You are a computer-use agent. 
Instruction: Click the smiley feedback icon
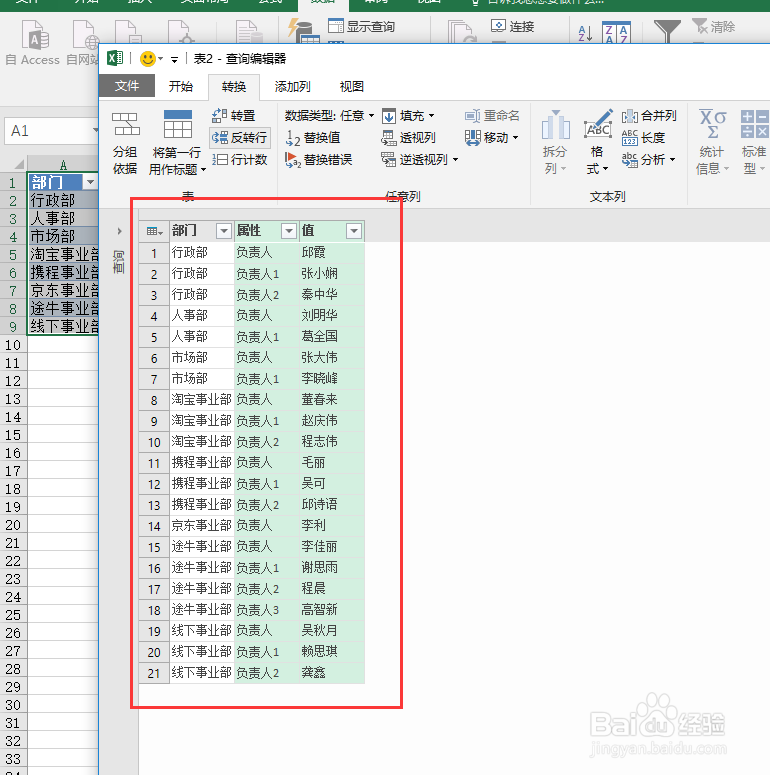coord(148,59)
